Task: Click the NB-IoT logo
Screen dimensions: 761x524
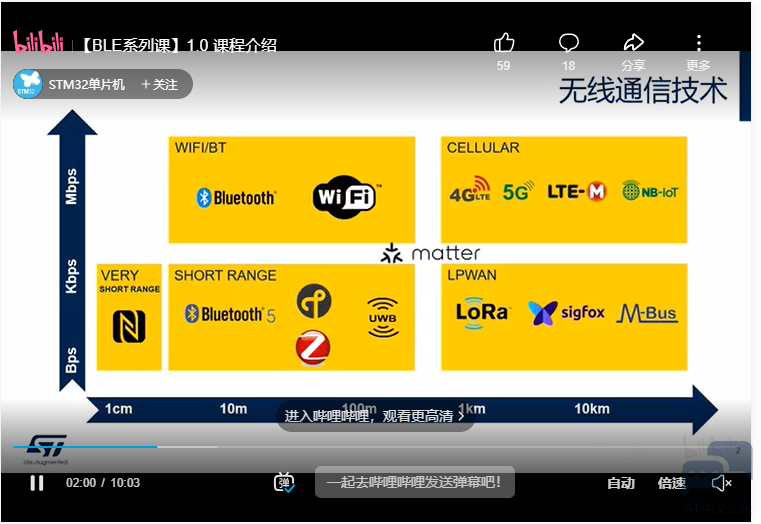Action: pos(650,191)
